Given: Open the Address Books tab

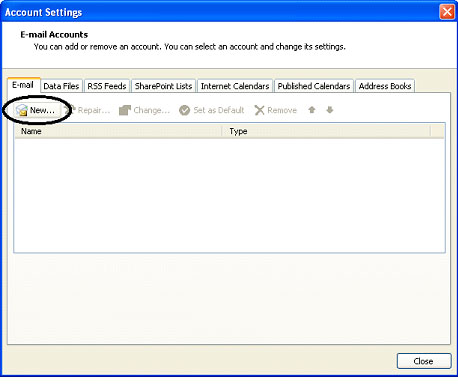Looking at the screenshot, I should (x=385, y=86).
